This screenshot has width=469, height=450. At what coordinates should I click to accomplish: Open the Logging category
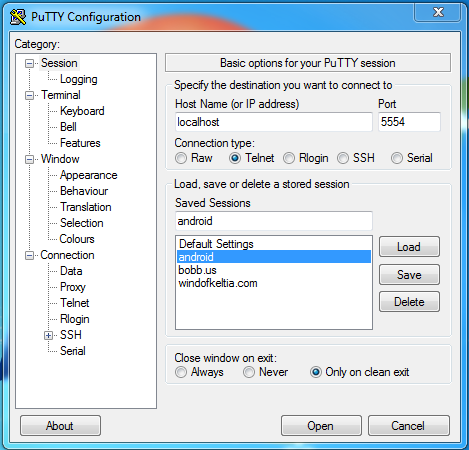coord(79,79)
